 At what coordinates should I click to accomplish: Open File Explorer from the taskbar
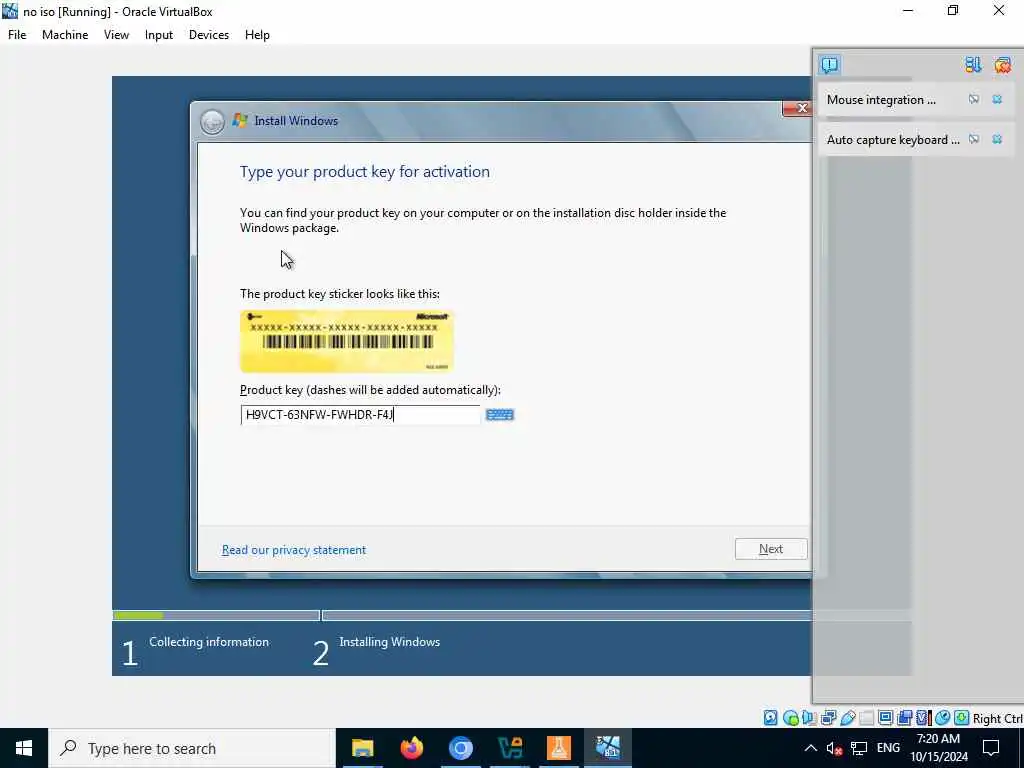click(362, 748)
